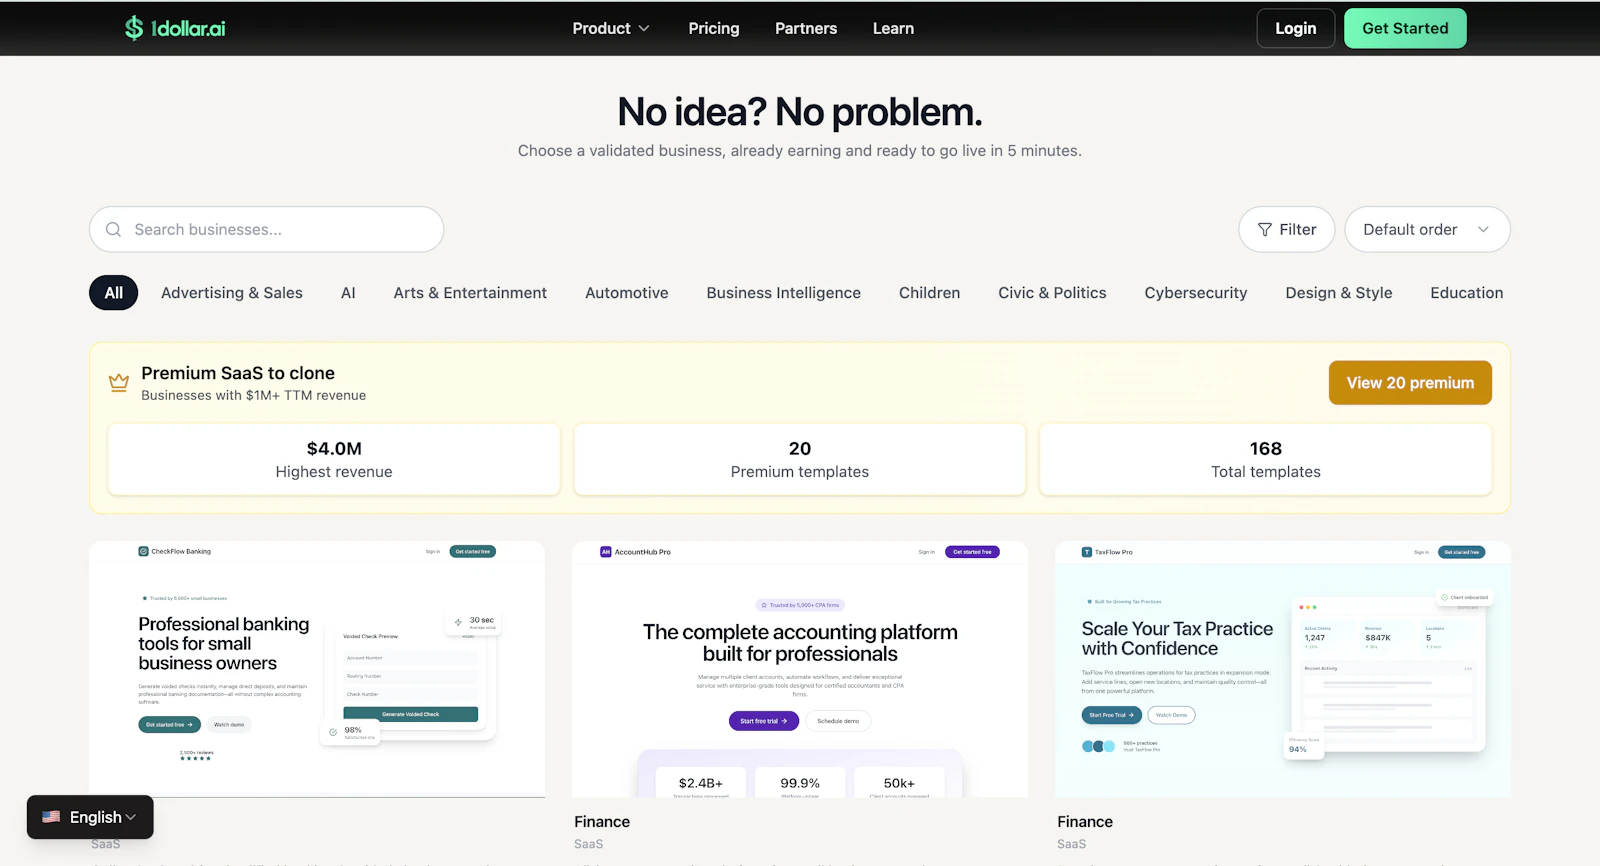Click the Get Started button
Image resolution: width=1600 pixels, height=866 pixels.
coord(1405,28)
